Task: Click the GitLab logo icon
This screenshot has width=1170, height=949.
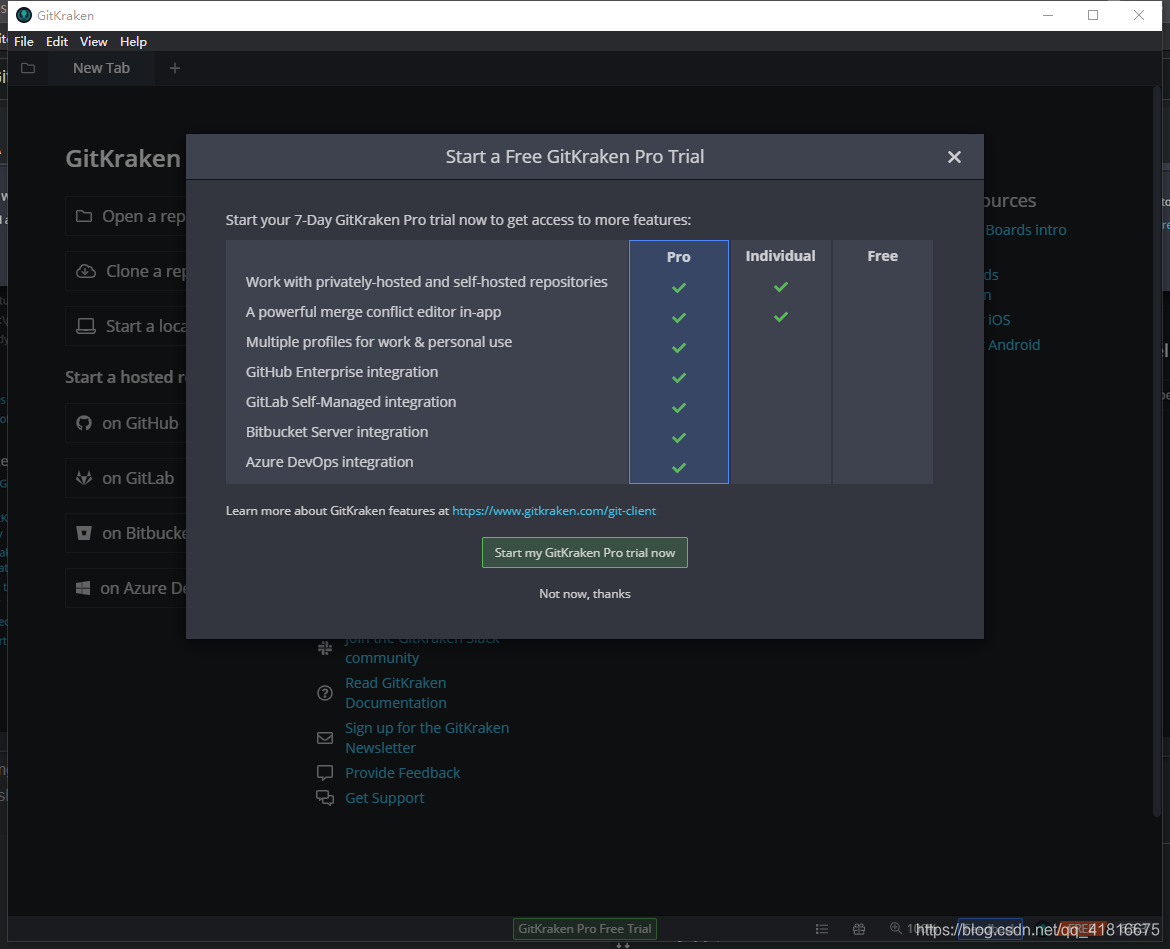Action: tap(84, 478)
